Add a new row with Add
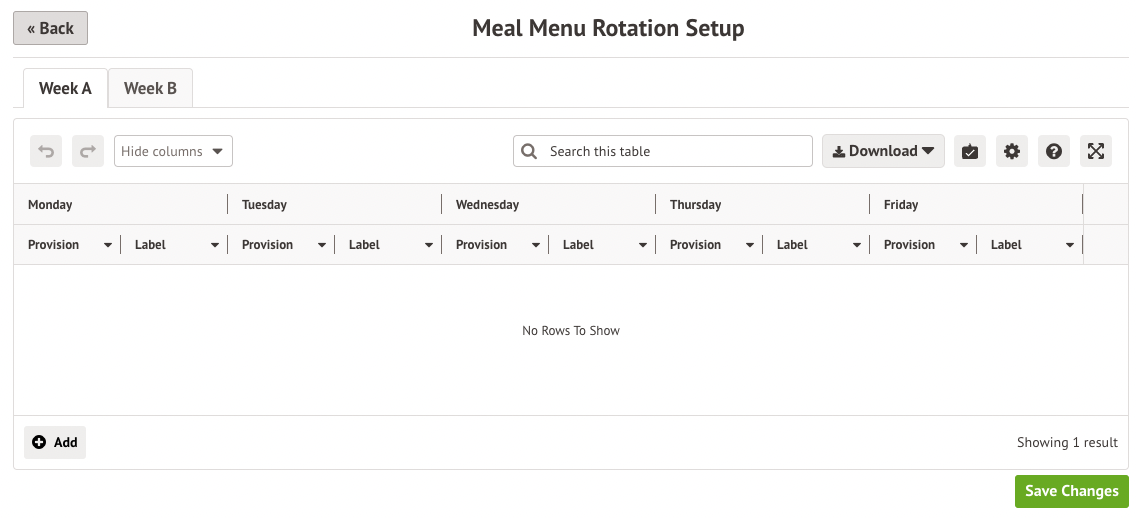 55,442
